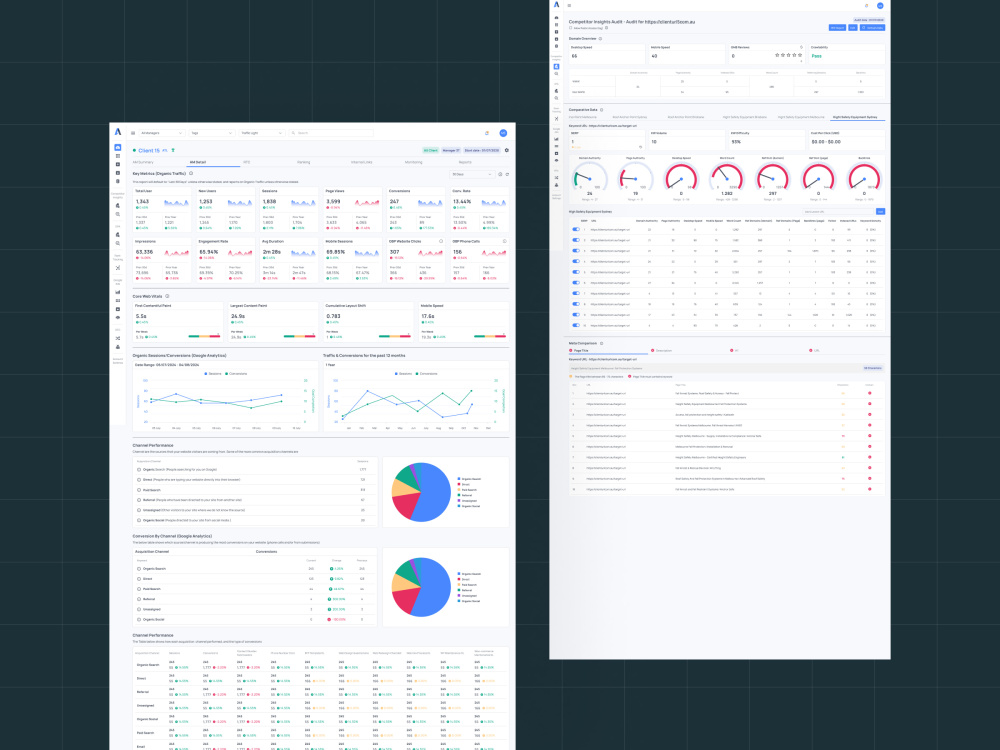
Task: Click info icon beside Core Web Vitals
Action: [x=167, y=296]
